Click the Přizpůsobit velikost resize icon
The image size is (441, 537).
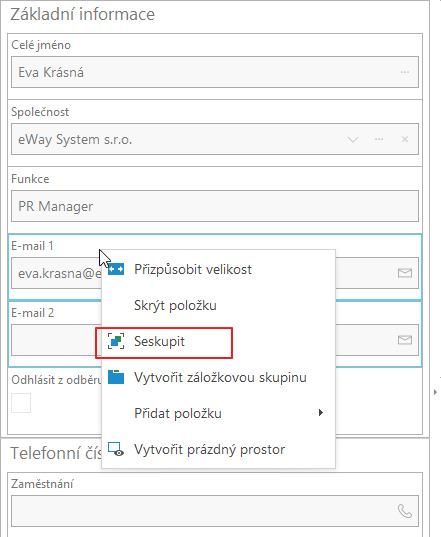116,269
